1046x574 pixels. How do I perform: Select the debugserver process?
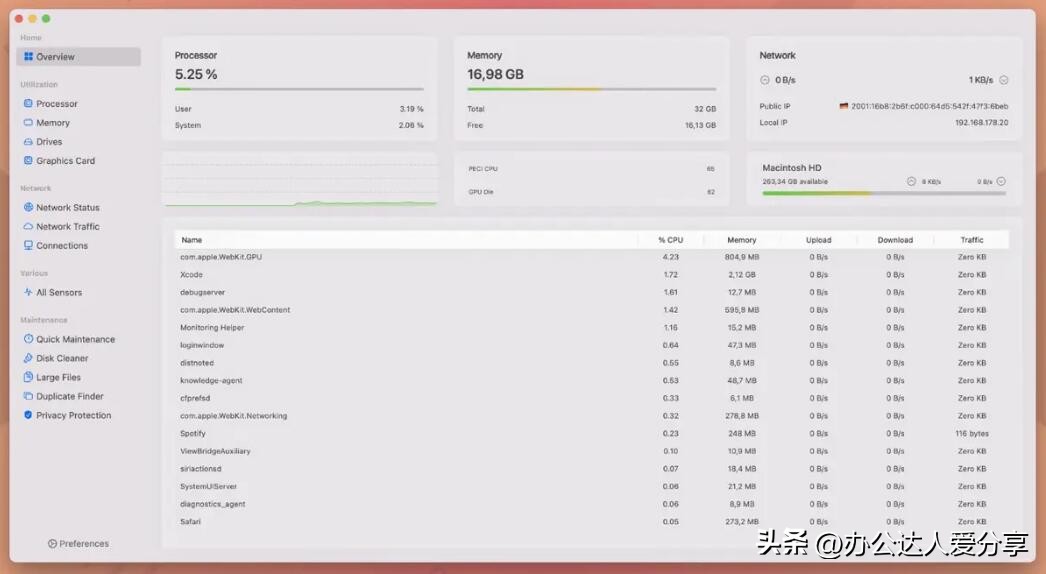point(592,292)
